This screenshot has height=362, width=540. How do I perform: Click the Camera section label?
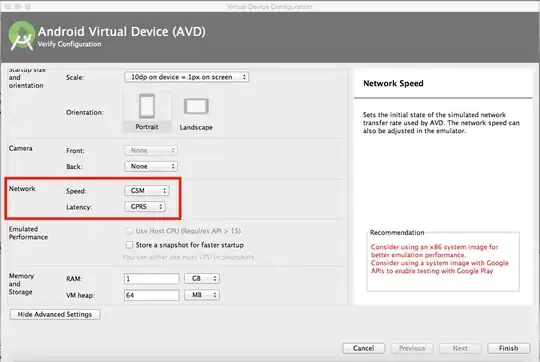click(x=21, y=148)
